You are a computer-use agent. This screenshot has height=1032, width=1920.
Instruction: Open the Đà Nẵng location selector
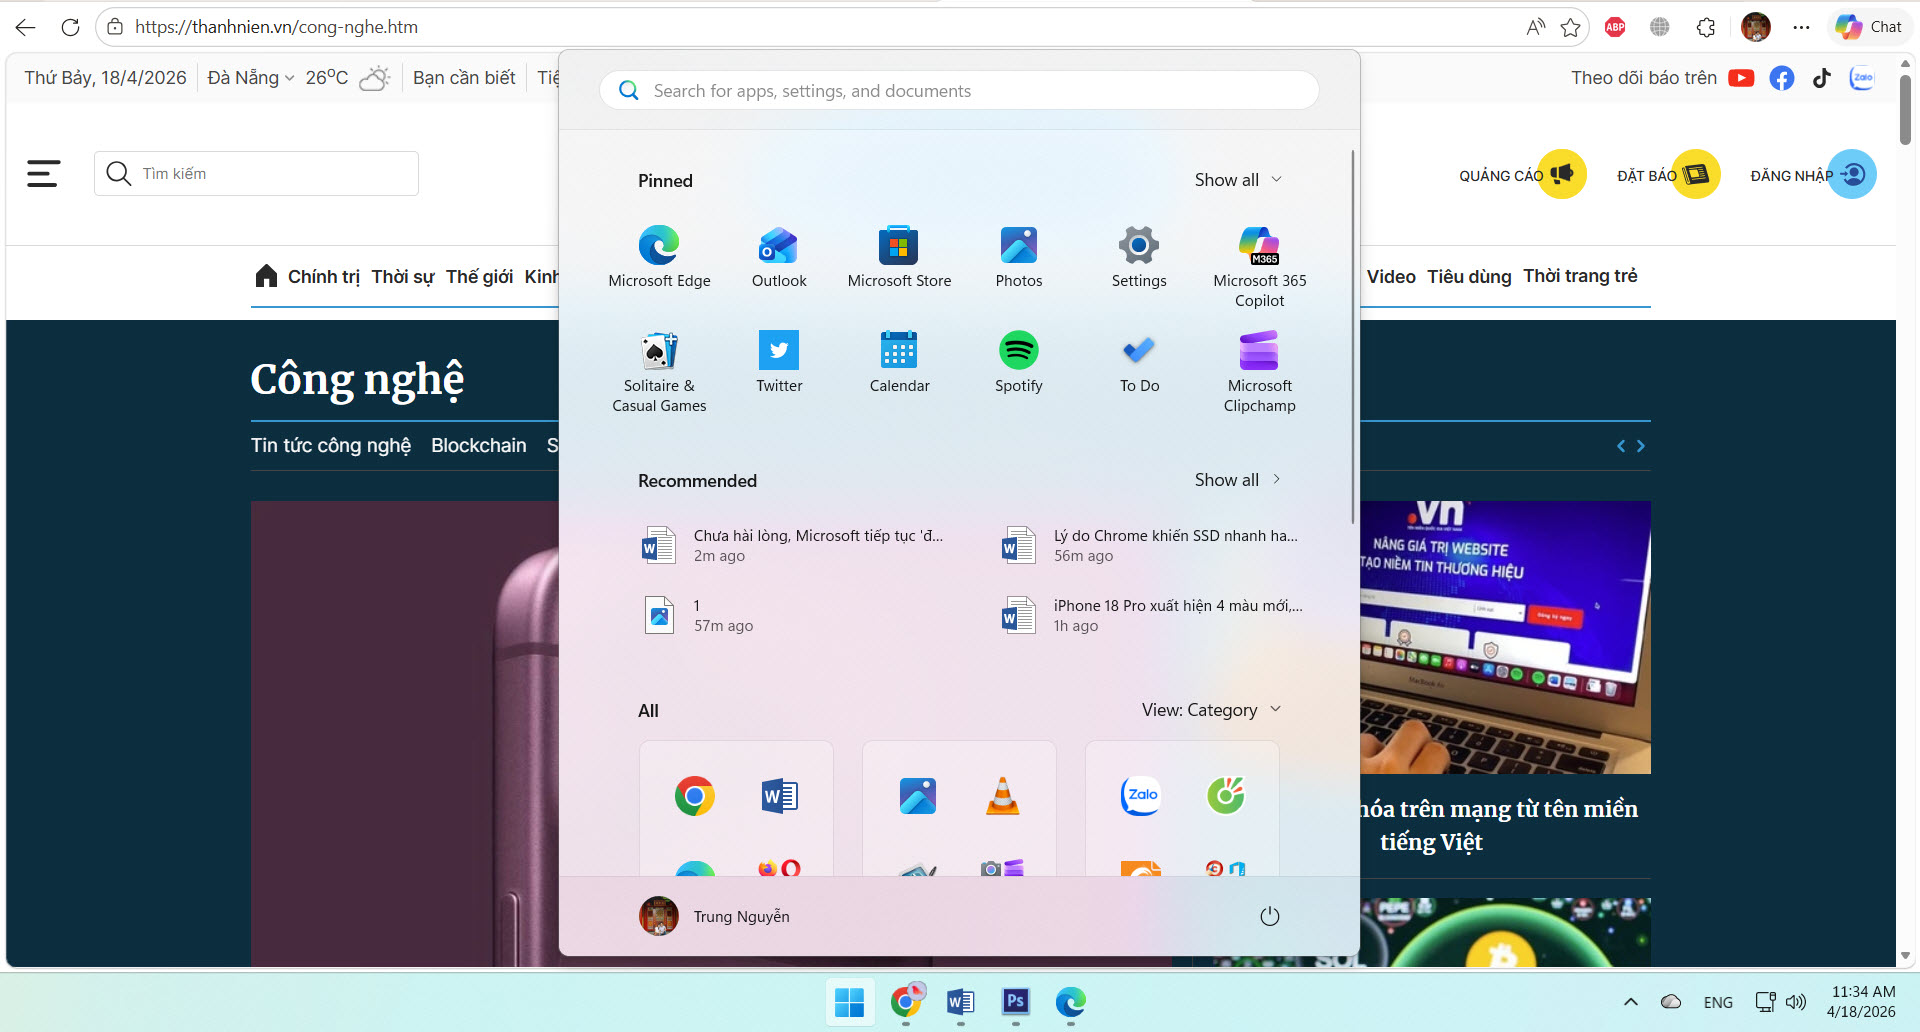[248, 77]
